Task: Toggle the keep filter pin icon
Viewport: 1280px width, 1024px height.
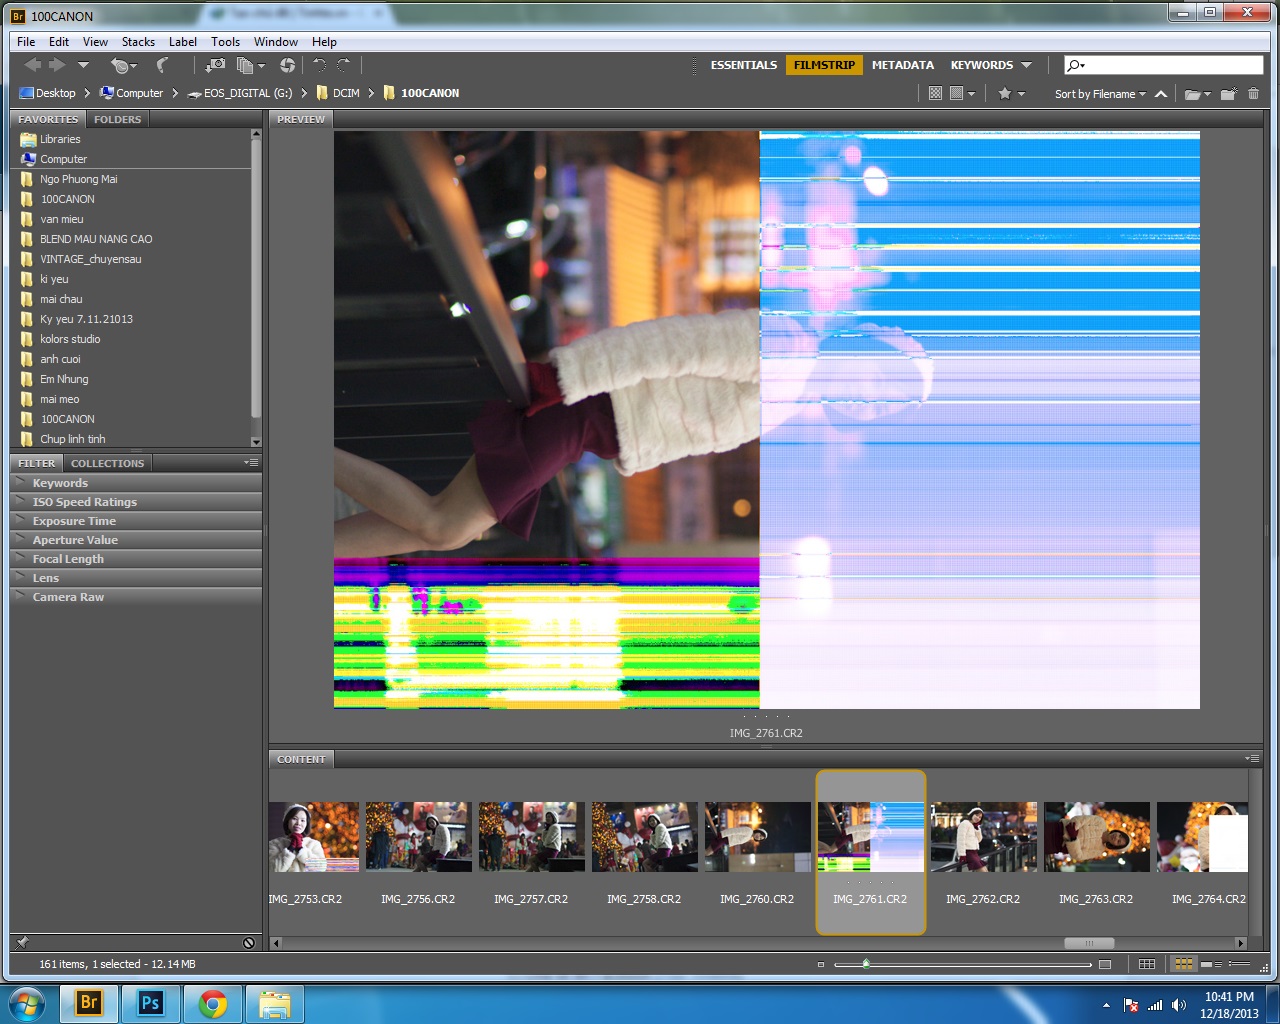Action: pos(22,942)
